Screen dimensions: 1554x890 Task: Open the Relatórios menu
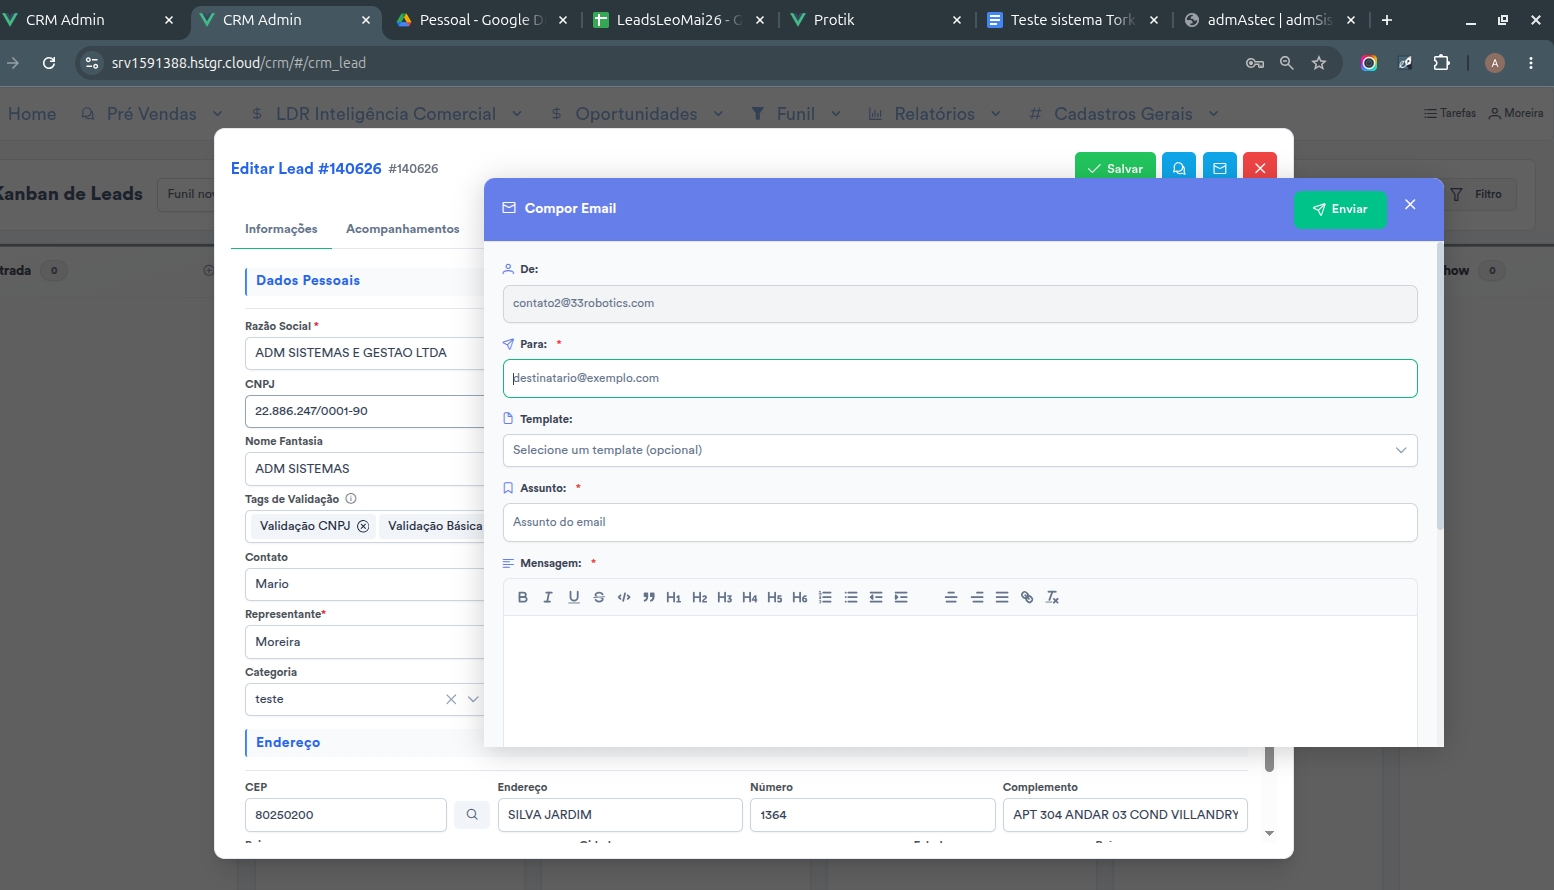pos(934,114)
